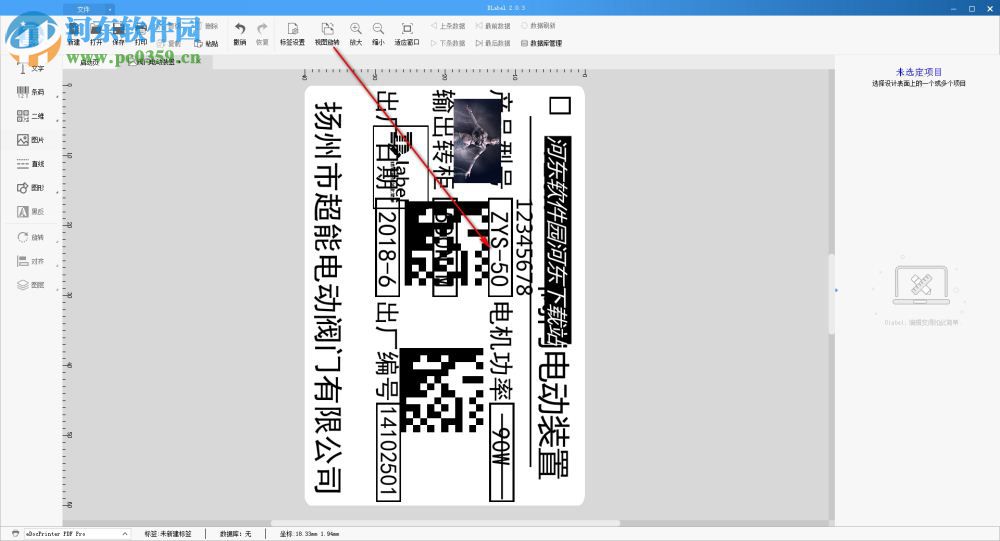
Task: Select the 图片 image tool
Action: click(x=30, y=140)
